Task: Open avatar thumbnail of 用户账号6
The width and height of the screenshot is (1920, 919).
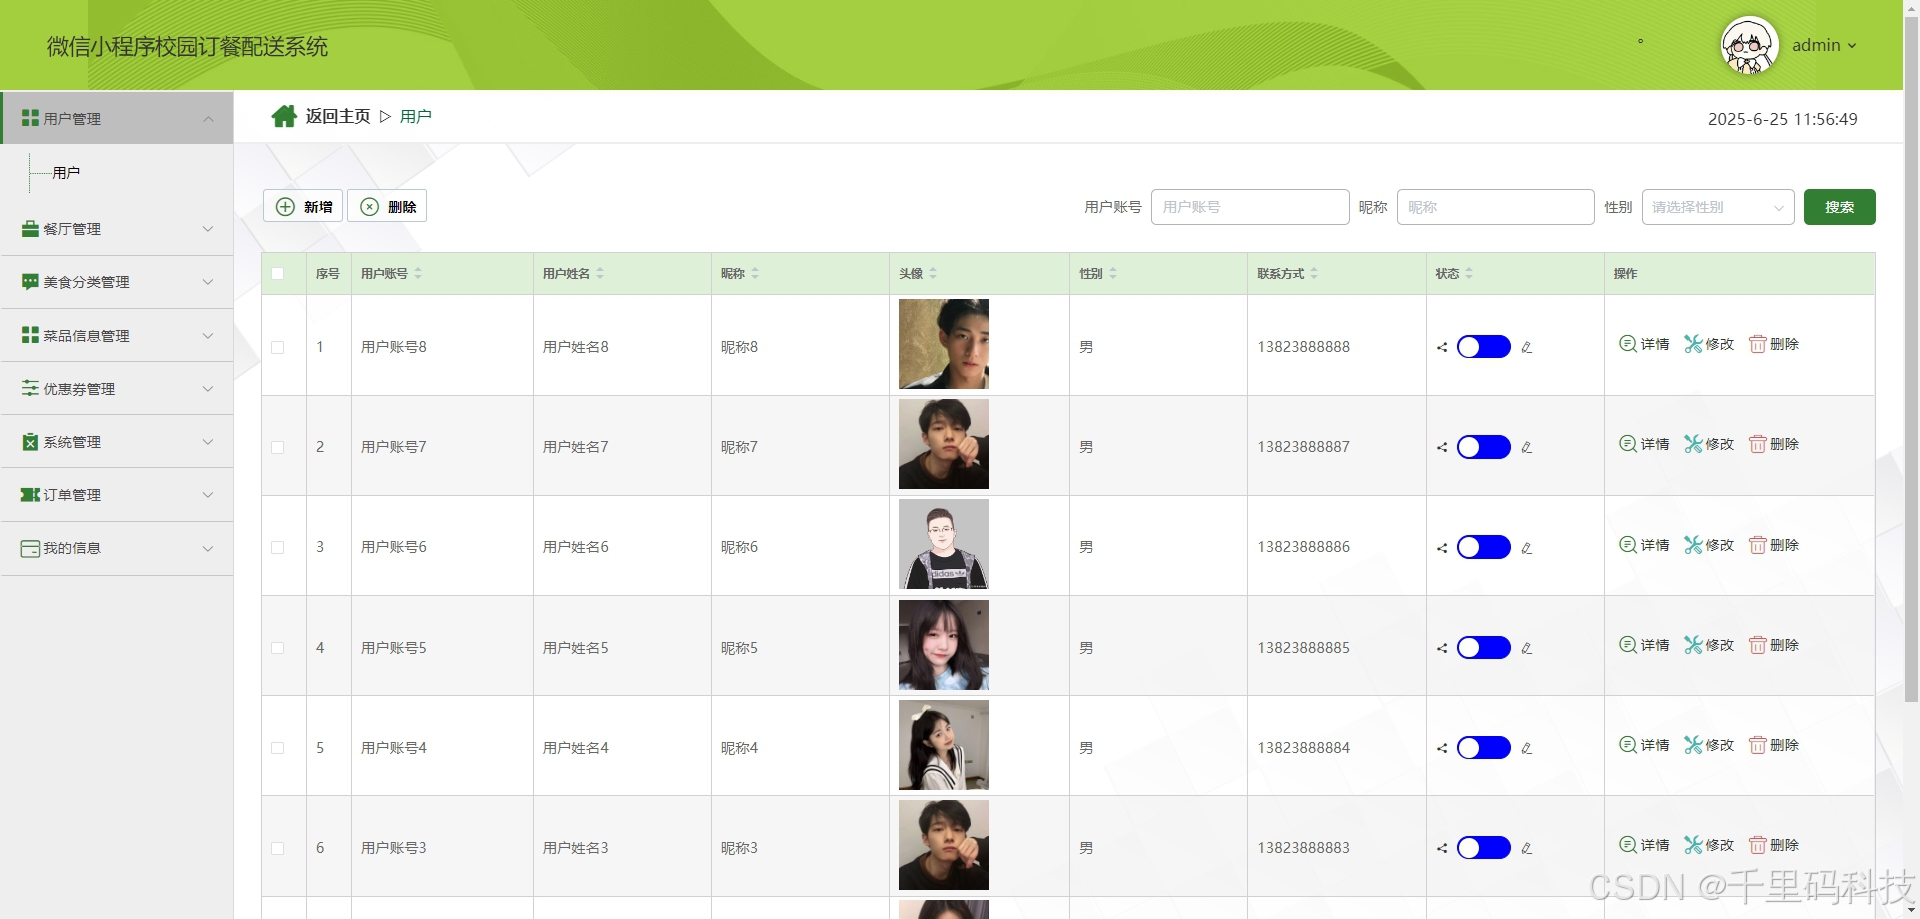Action: coord(944,544)
